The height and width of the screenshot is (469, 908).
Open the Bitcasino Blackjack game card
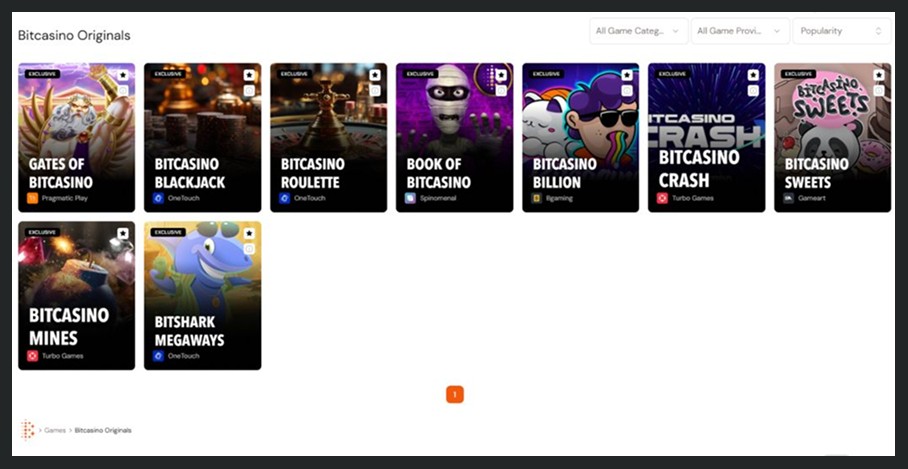tap(203, 138)
